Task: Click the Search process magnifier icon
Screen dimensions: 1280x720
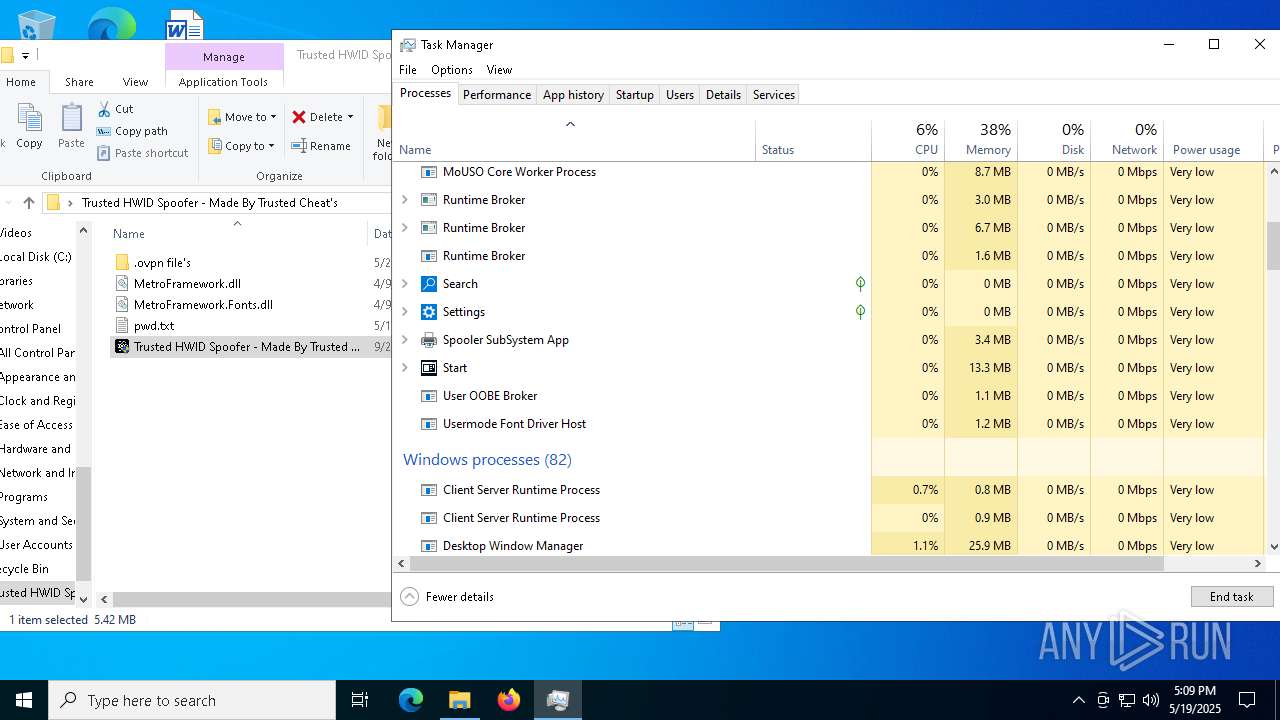Action: 429,284
